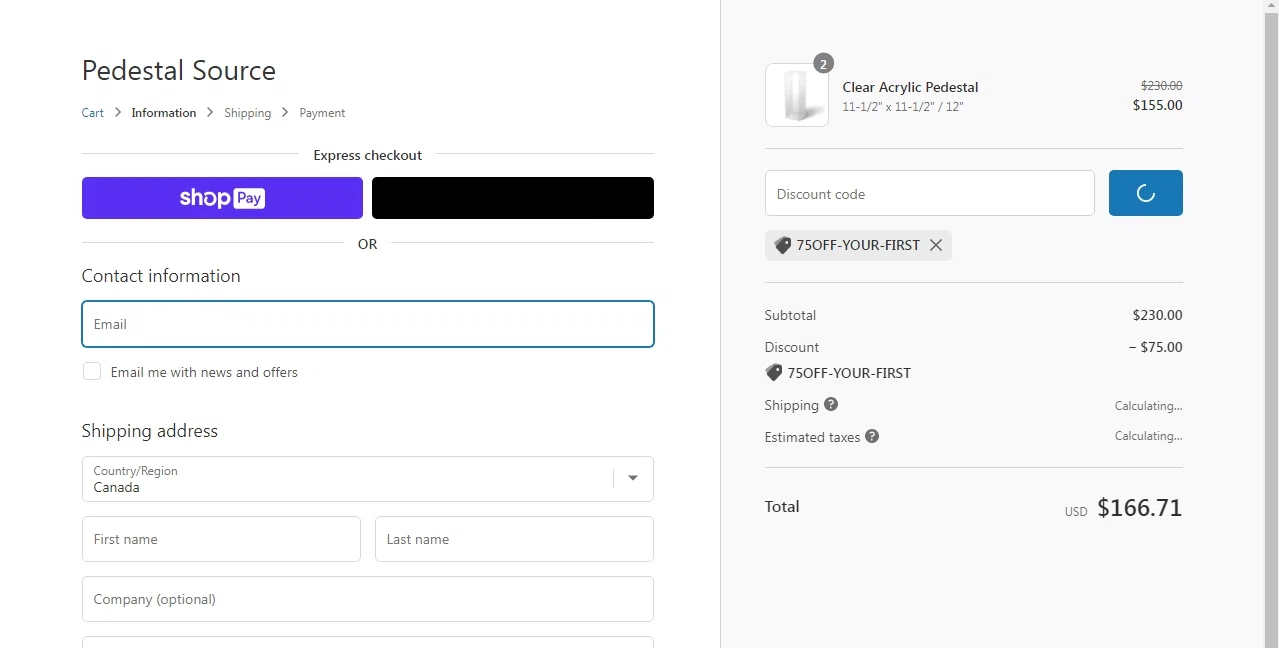Click the discount tag icon in the applied code chip

[783, 245]
